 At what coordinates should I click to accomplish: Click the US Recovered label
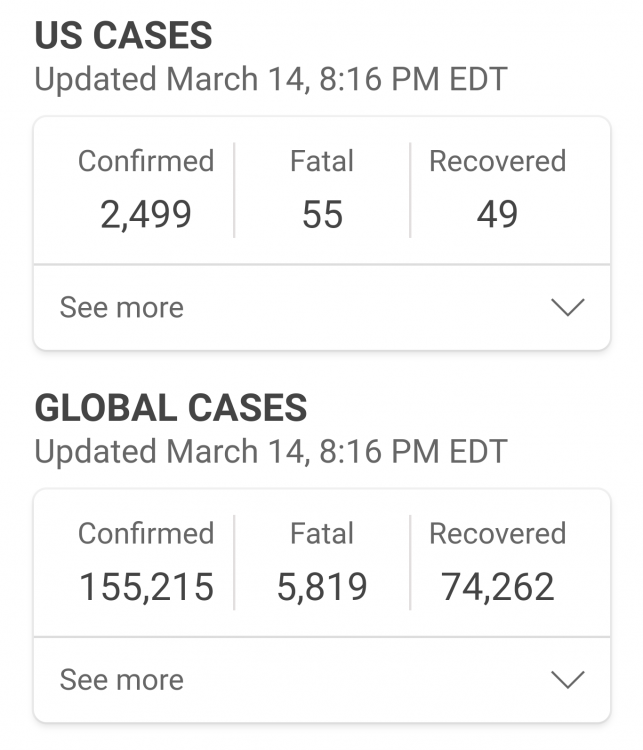click(498, 161)
